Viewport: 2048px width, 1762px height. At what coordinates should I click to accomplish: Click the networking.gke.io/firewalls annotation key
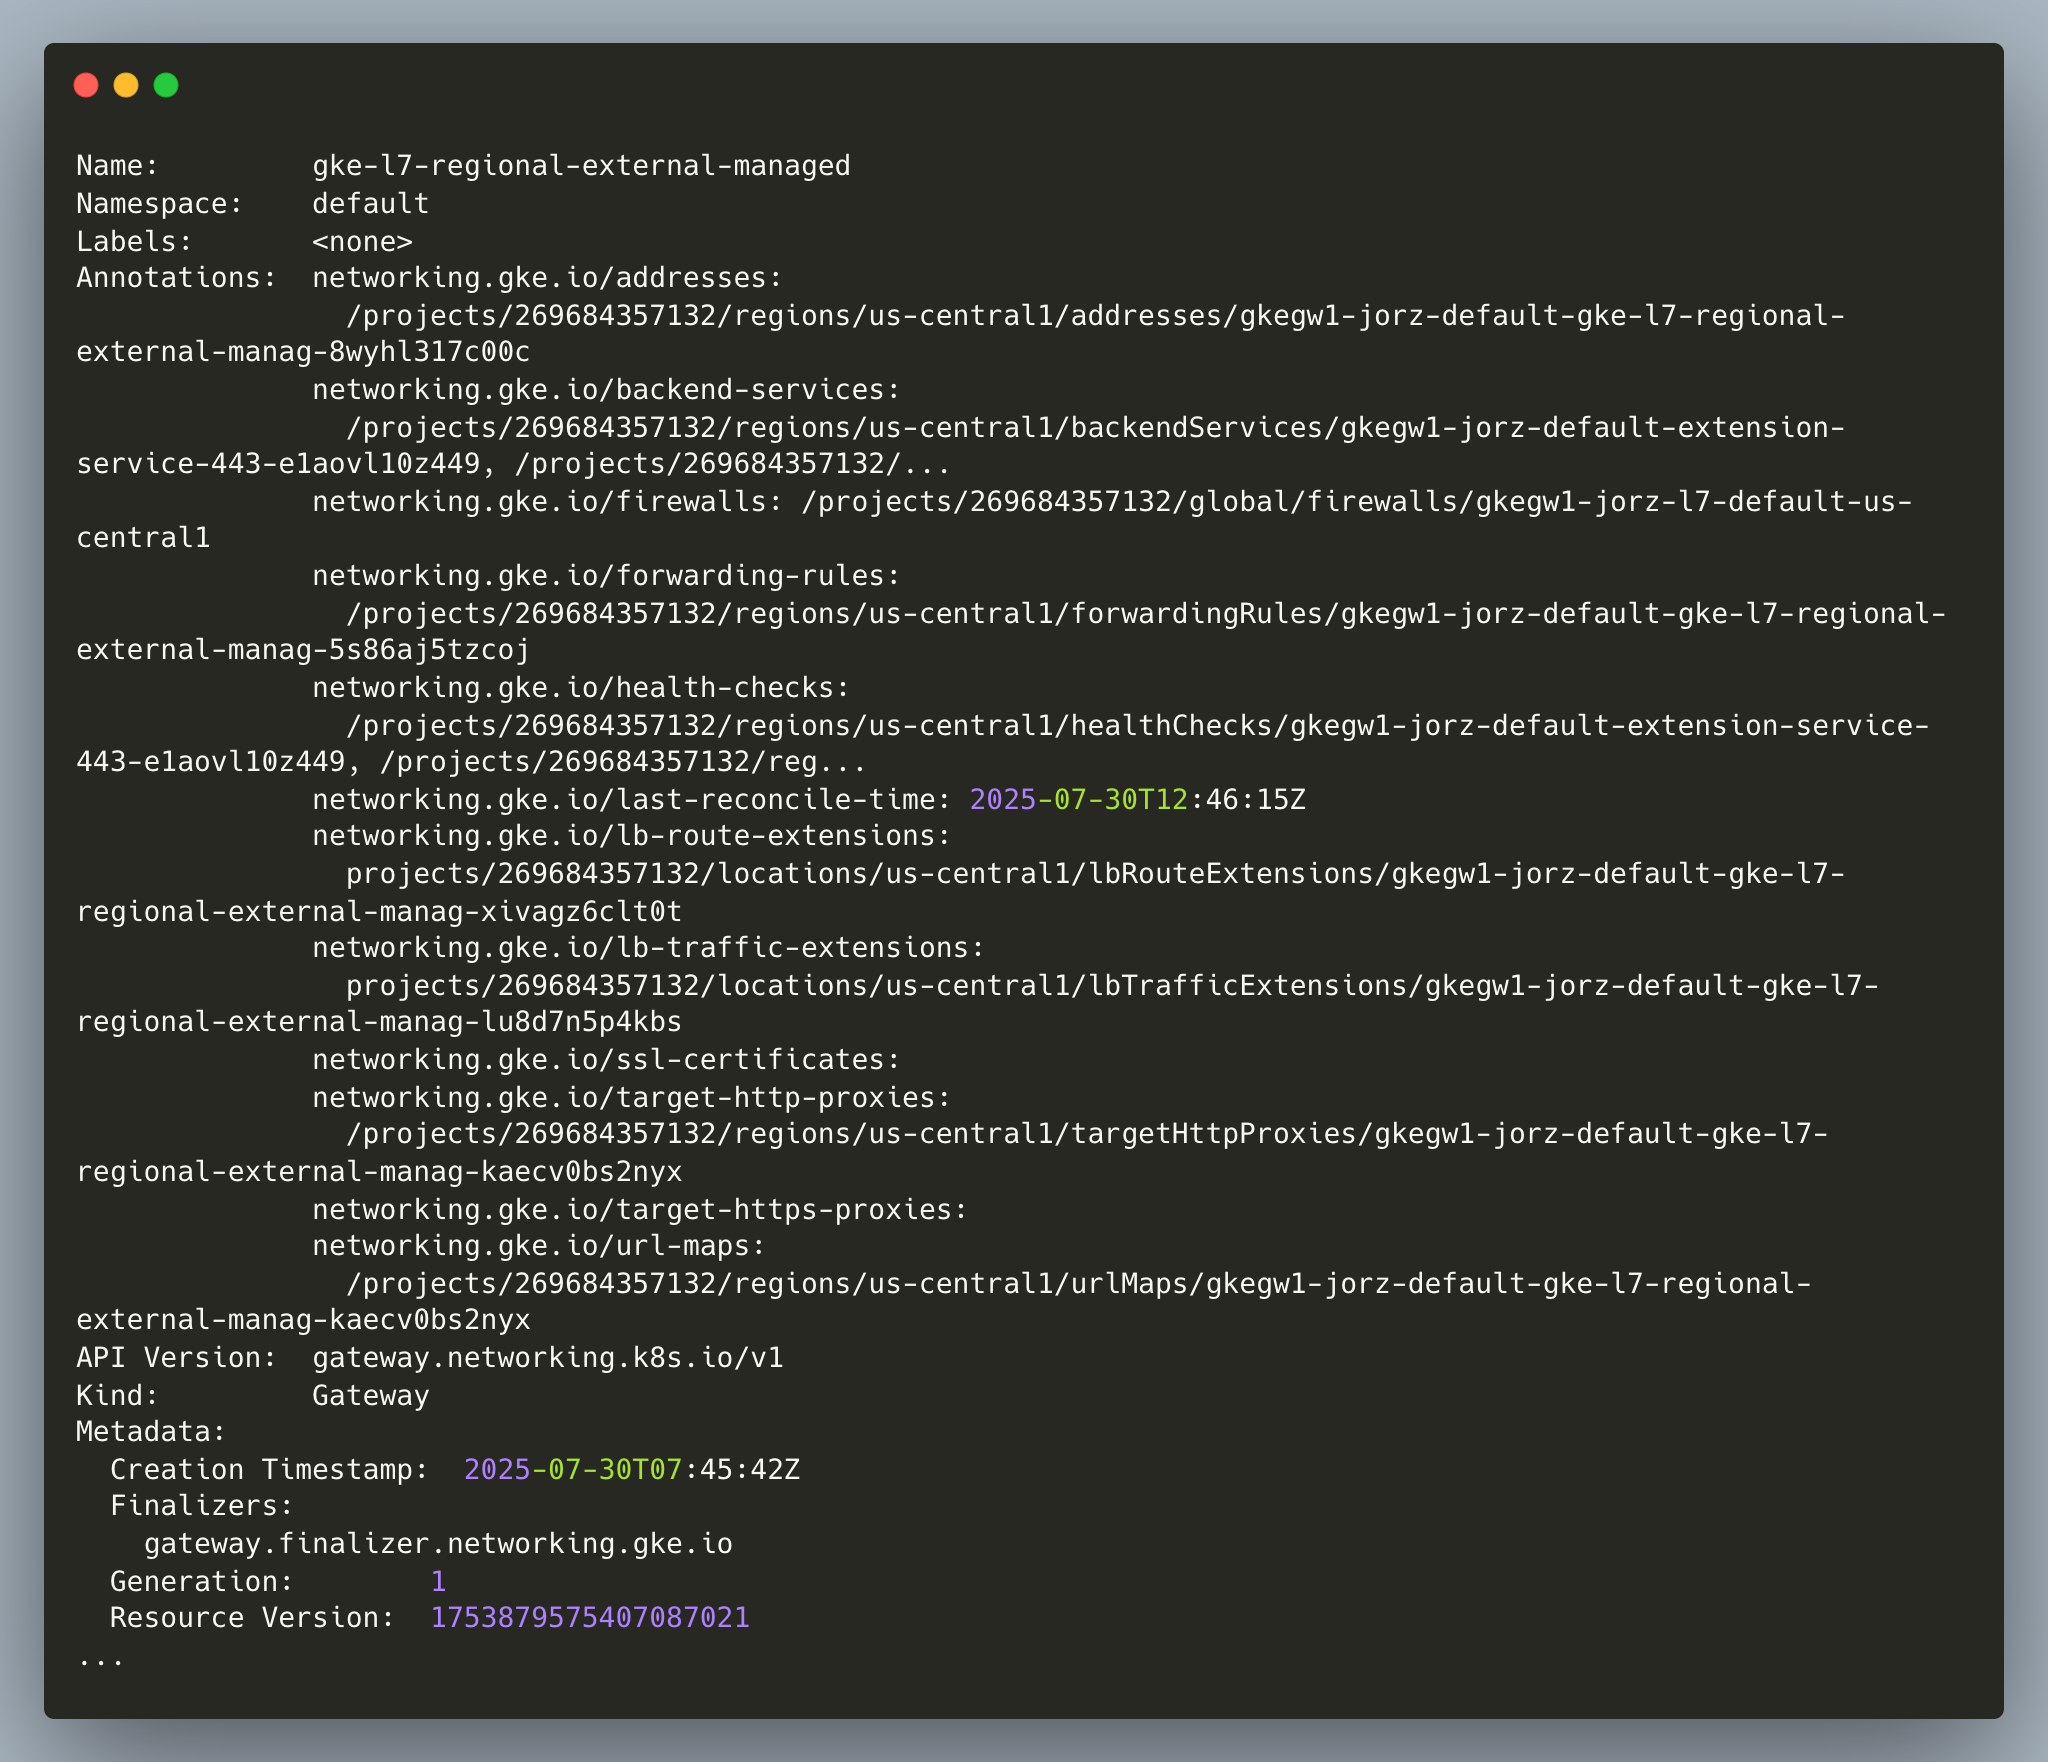(547, 502)
